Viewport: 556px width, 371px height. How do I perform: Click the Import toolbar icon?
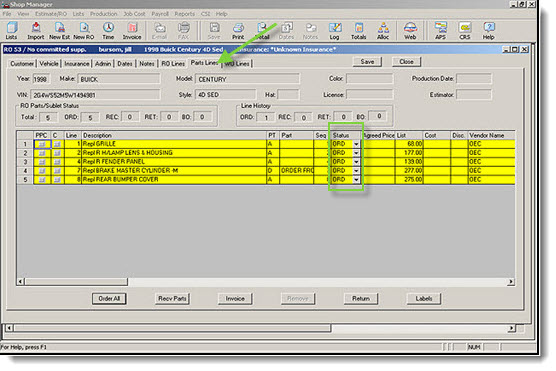(x=35, y=31)
